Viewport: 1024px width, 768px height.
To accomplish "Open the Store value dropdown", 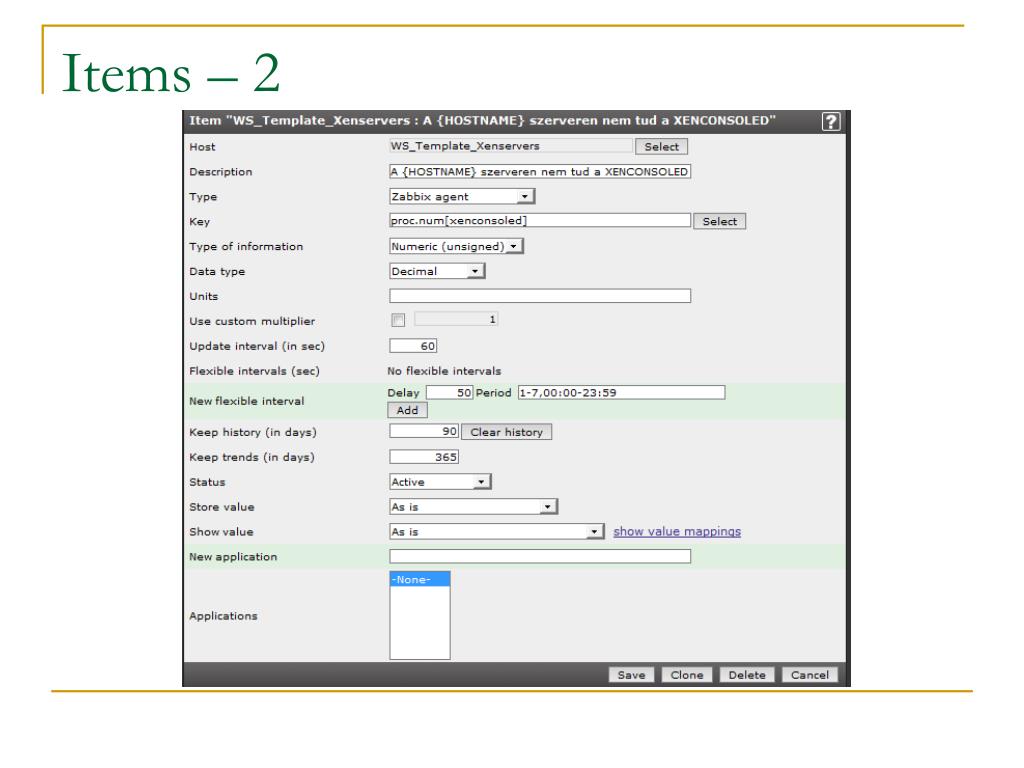I will click(473, 507).
